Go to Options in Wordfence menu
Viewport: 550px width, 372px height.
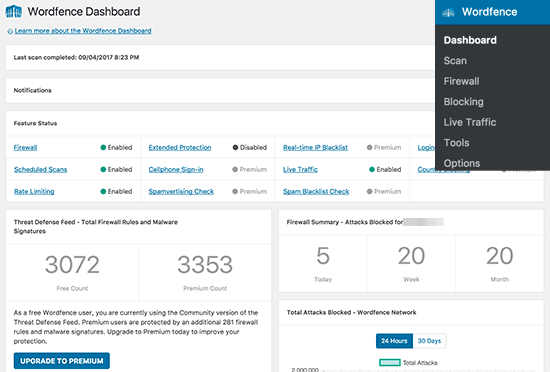[x=462, y=163]
